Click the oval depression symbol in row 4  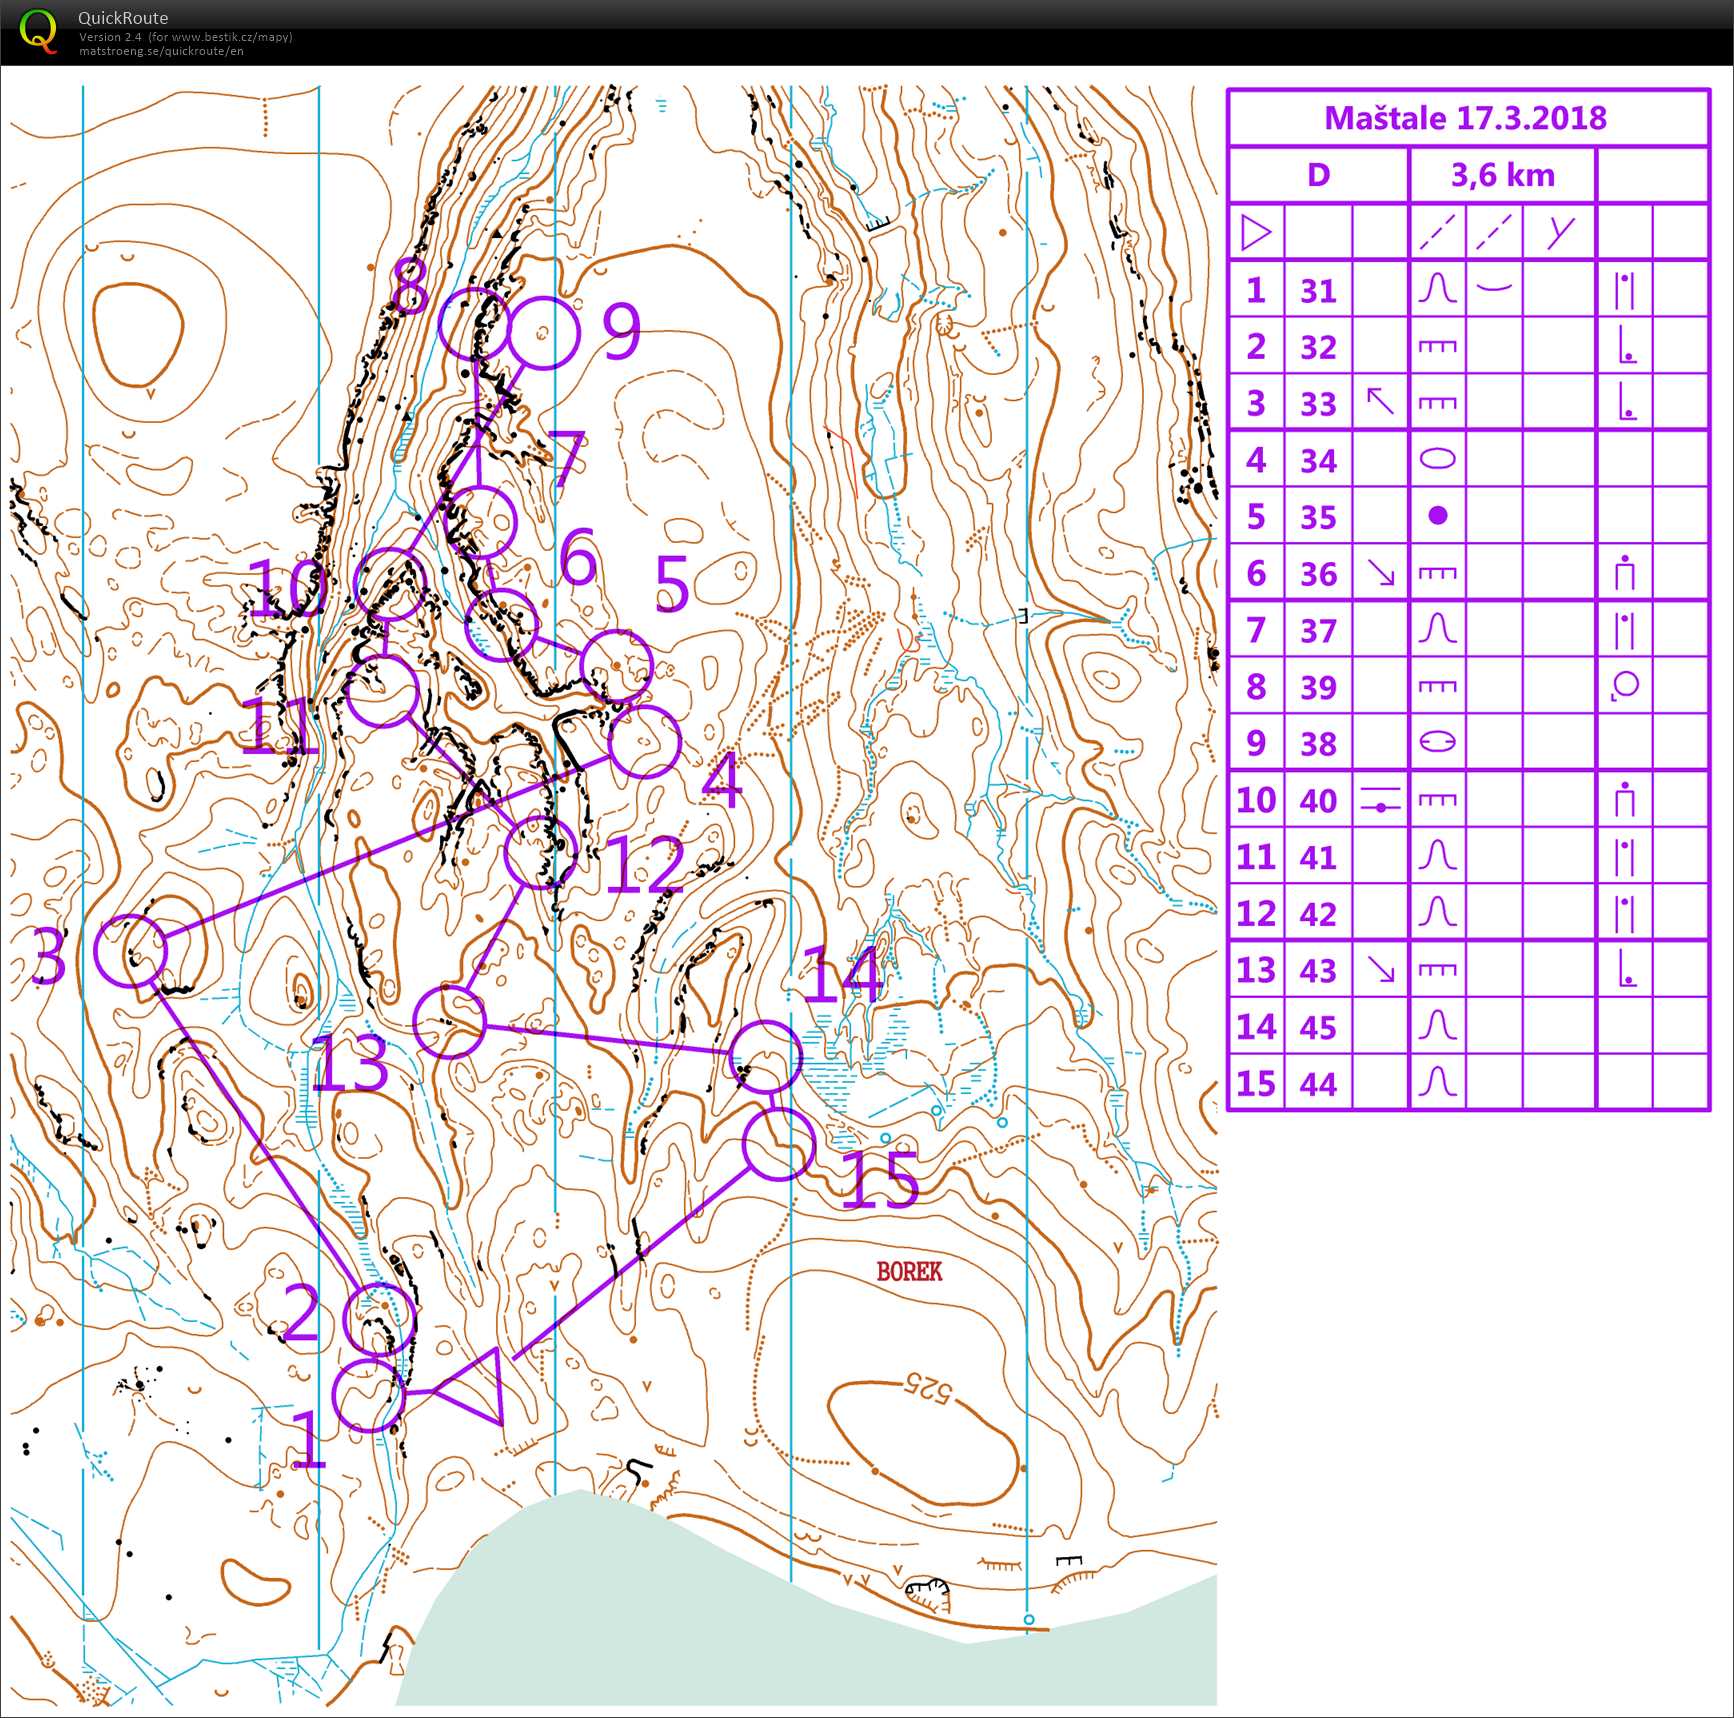coord(1437,459)
